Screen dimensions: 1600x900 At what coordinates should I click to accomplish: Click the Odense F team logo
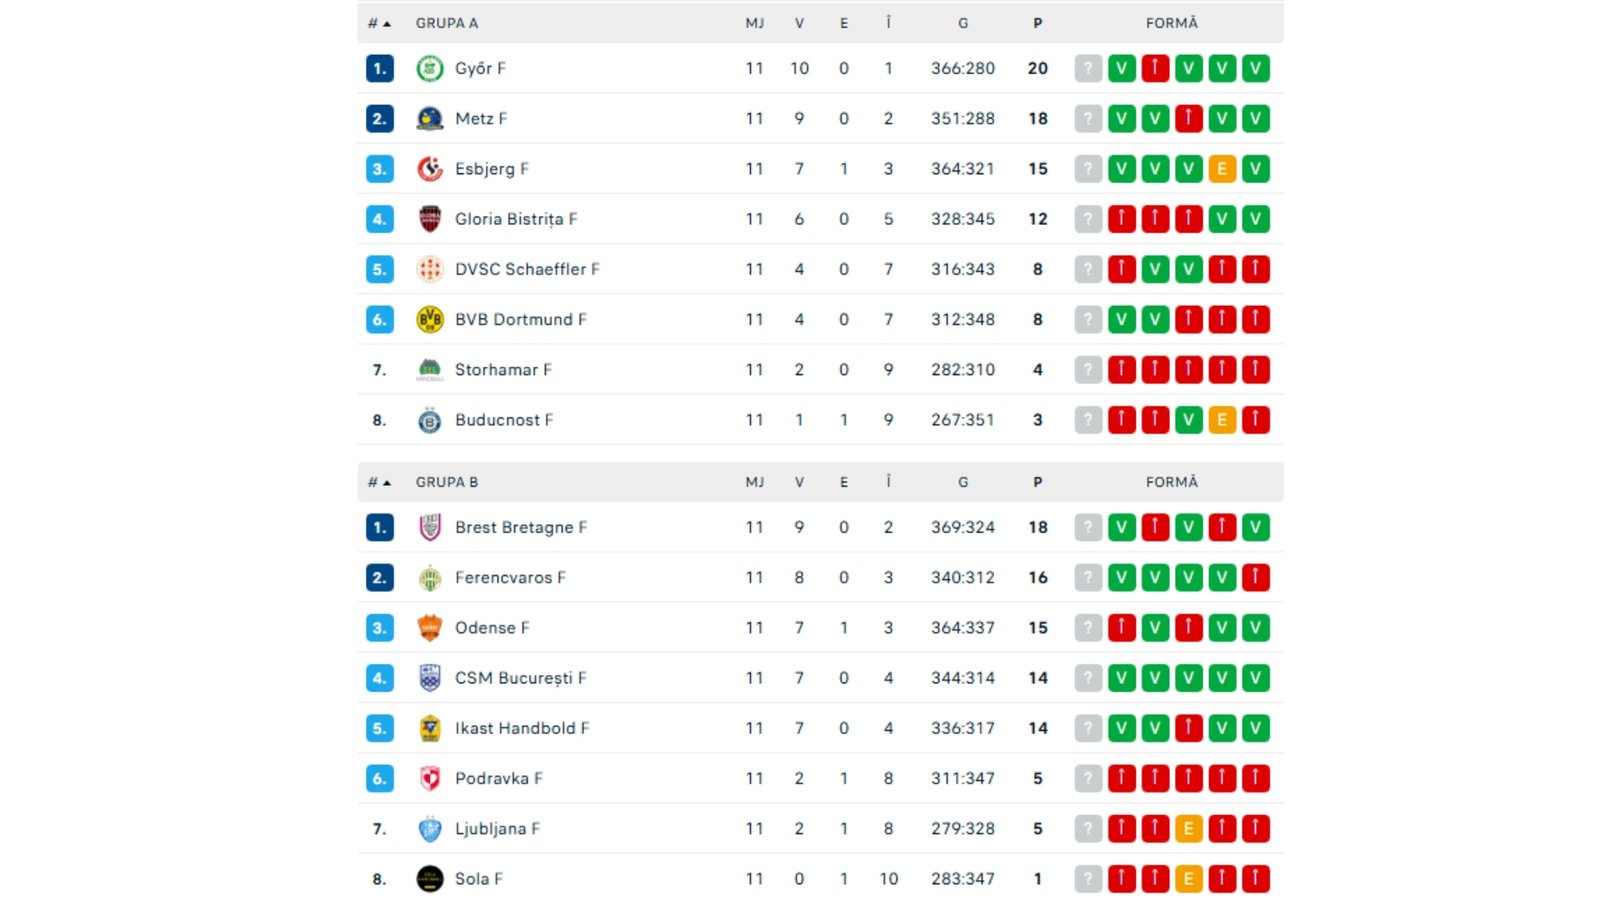[430, 628]
